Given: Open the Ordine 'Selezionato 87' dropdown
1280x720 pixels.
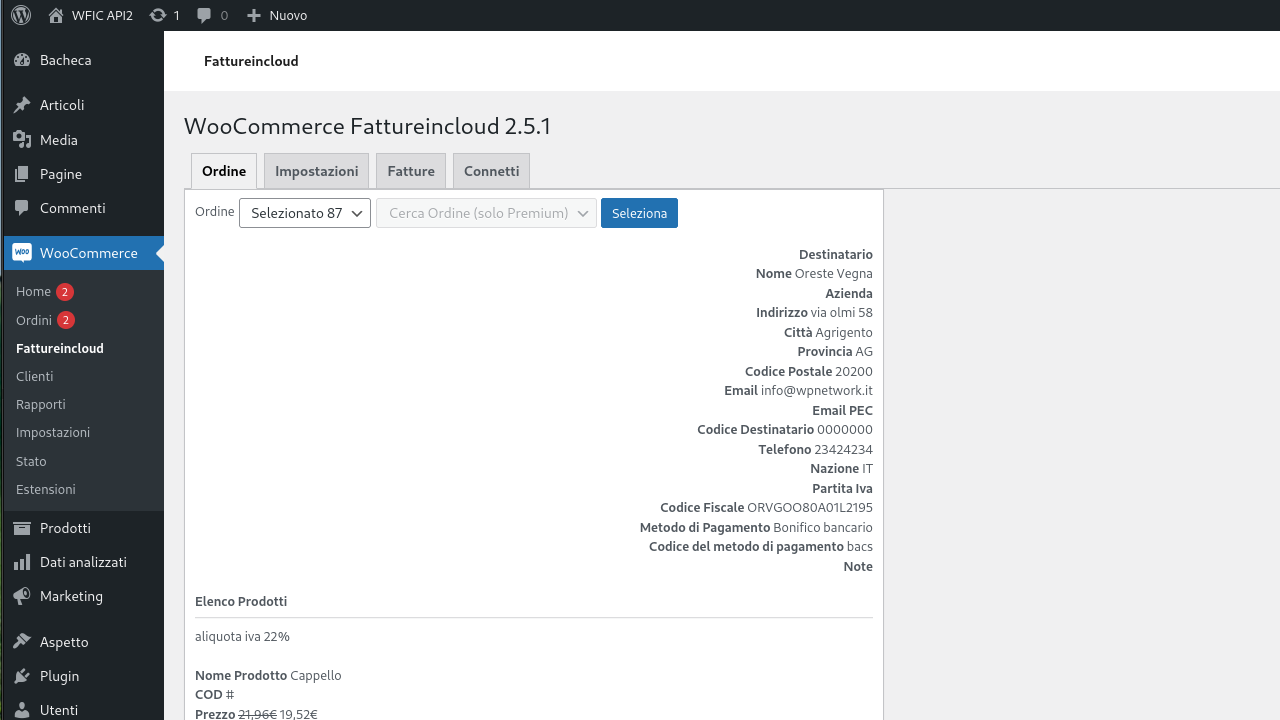Looking at the screenshot, I should [305, 213].
